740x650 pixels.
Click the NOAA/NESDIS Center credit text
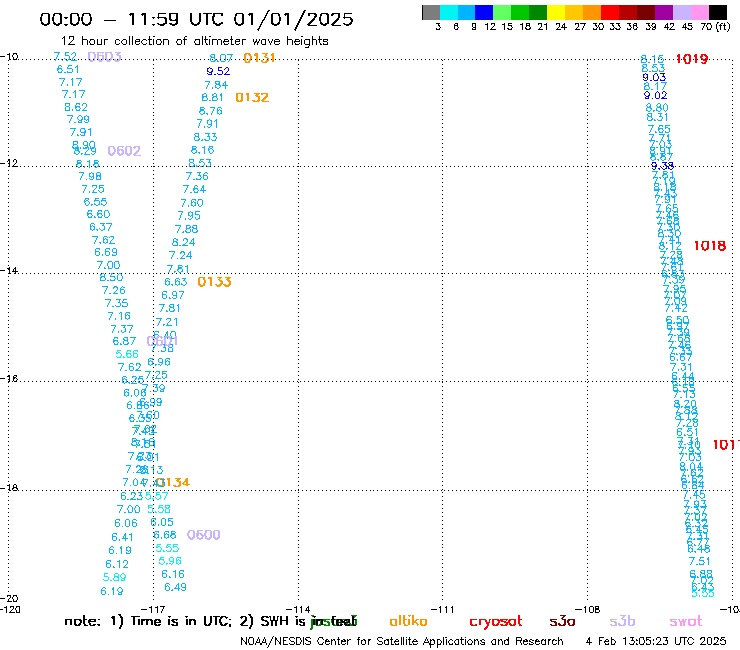coord(402,641)
